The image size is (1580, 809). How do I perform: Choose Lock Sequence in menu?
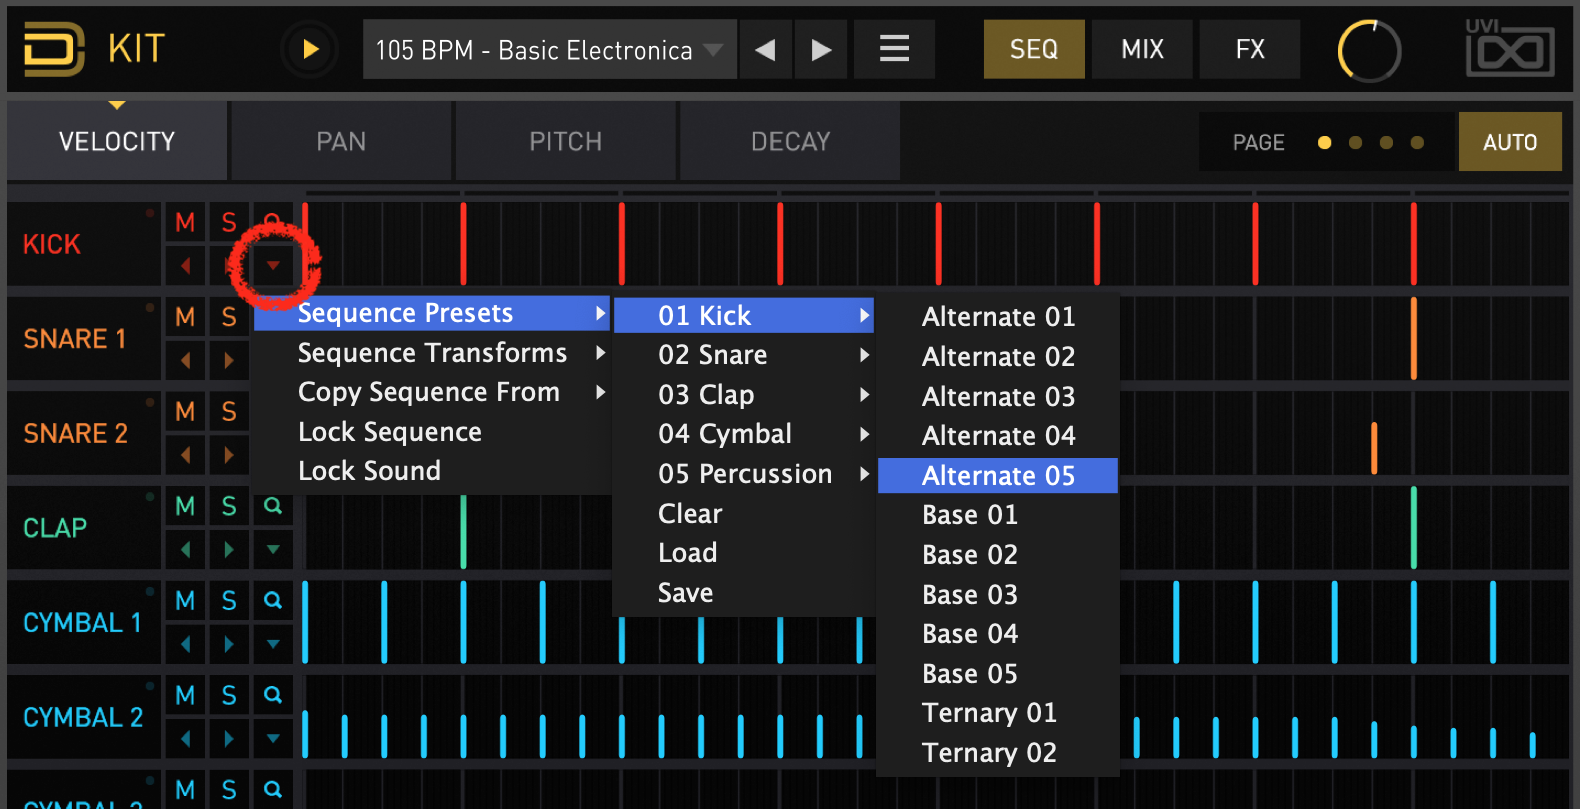[x=432, y=432]
